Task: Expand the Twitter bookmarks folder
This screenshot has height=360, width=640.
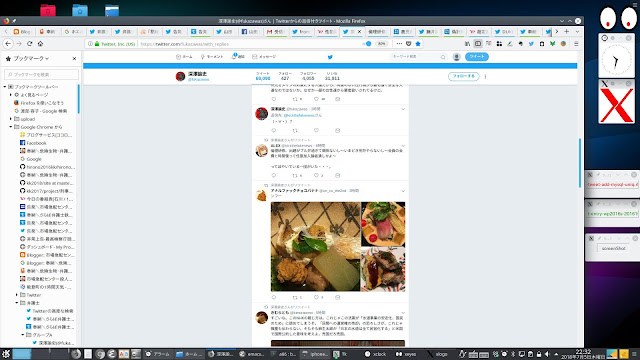Action: (x=17, y=295)
